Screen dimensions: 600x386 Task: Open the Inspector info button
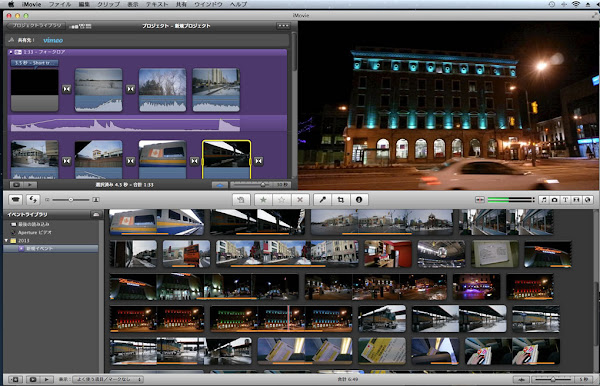(x=359, y=200)
